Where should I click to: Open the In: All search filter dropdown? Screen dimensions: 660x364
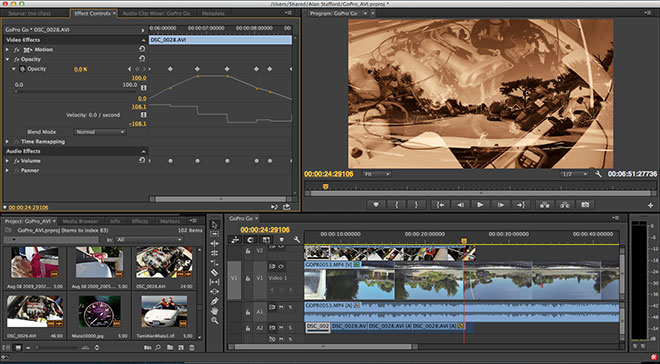pos(149,239)
